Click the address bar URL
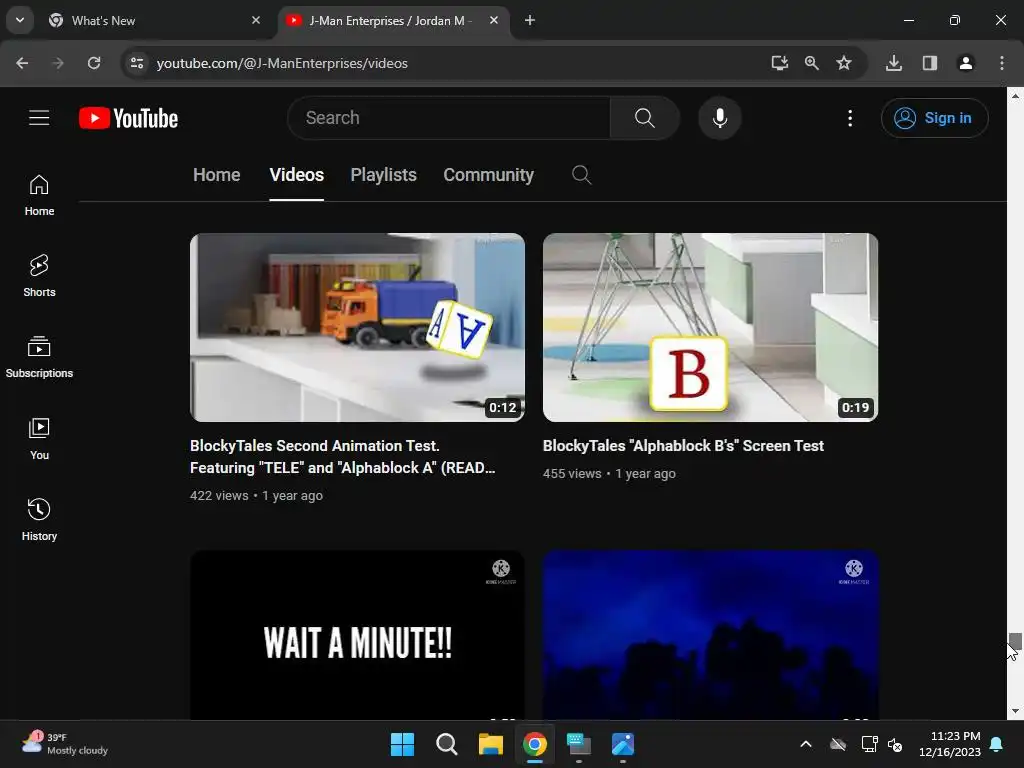1024x768 pixels. pos(282,63)
